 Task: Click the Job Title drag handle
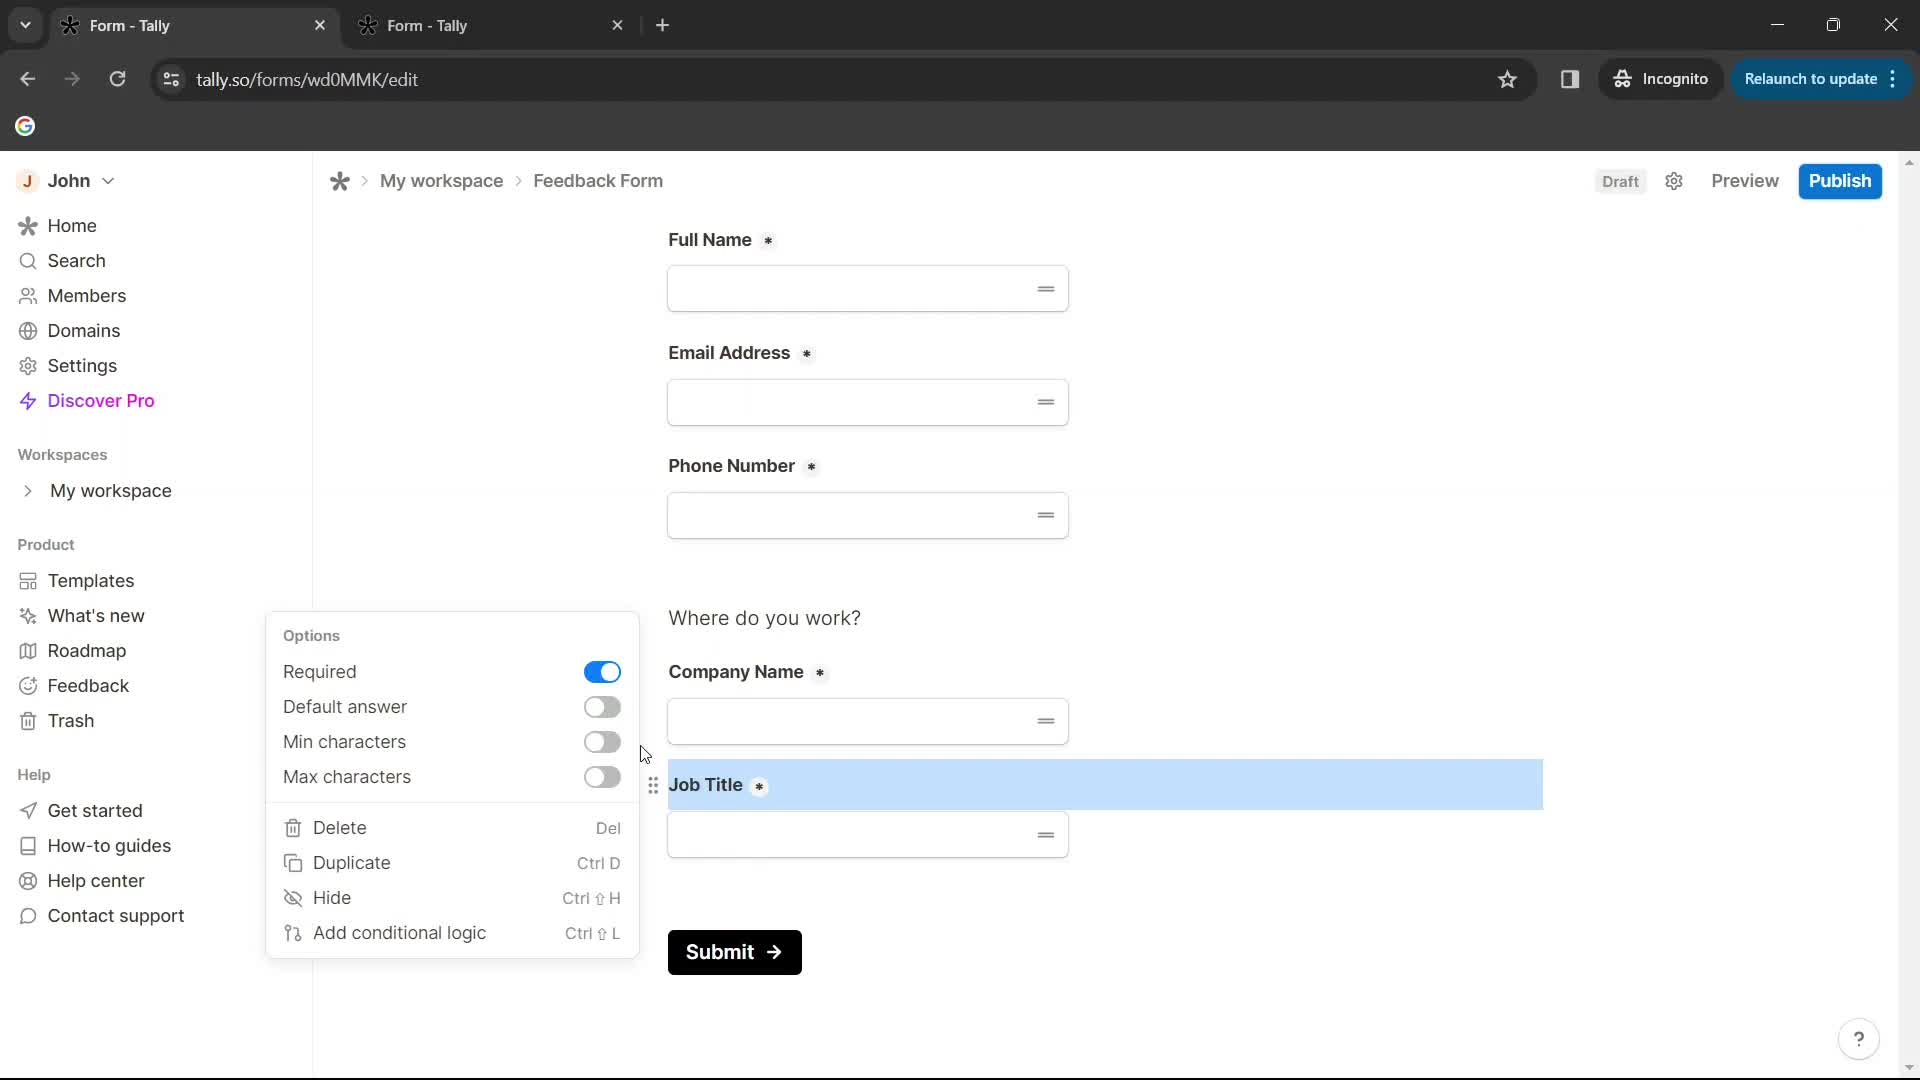coord(653,786)
